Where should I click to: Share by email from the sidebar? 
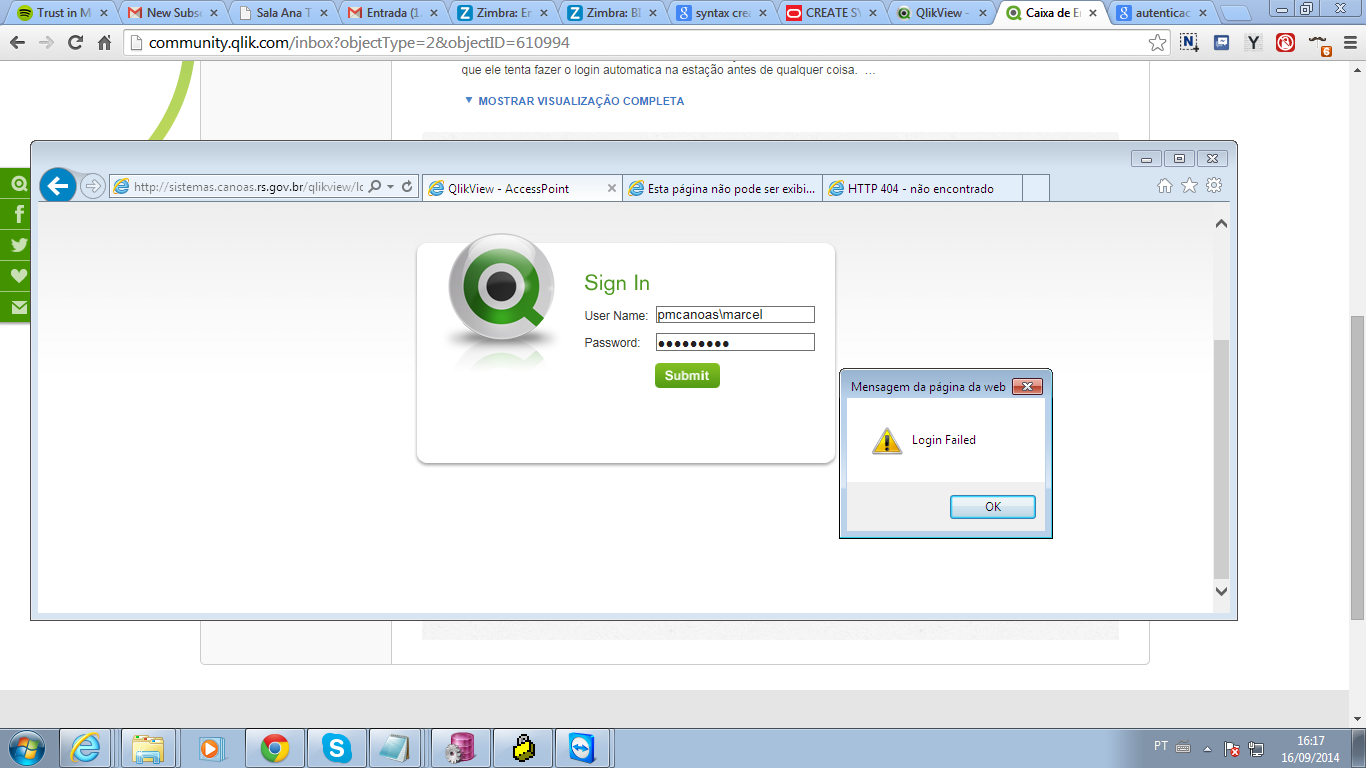click(x=18, y=307)
